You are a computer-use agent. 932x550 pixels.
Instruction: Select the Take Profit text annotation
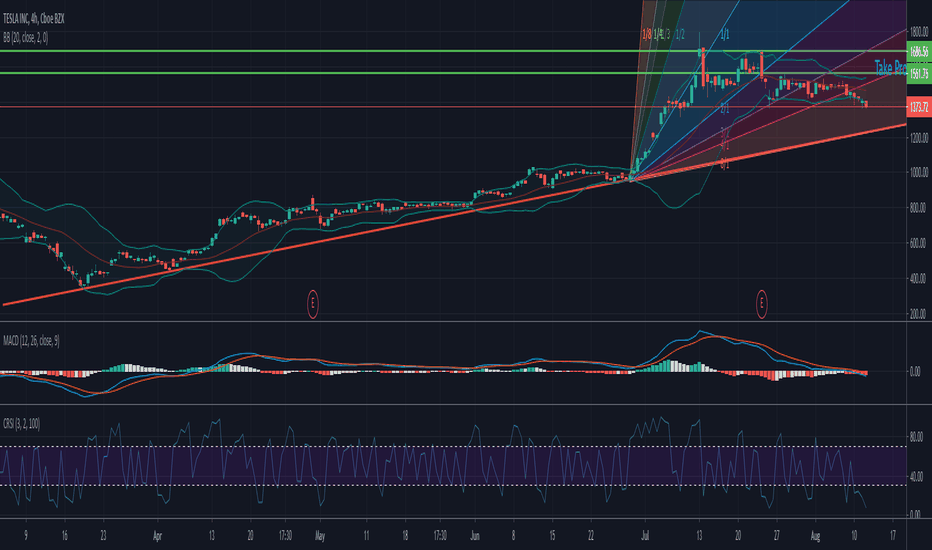pos(890,67)
